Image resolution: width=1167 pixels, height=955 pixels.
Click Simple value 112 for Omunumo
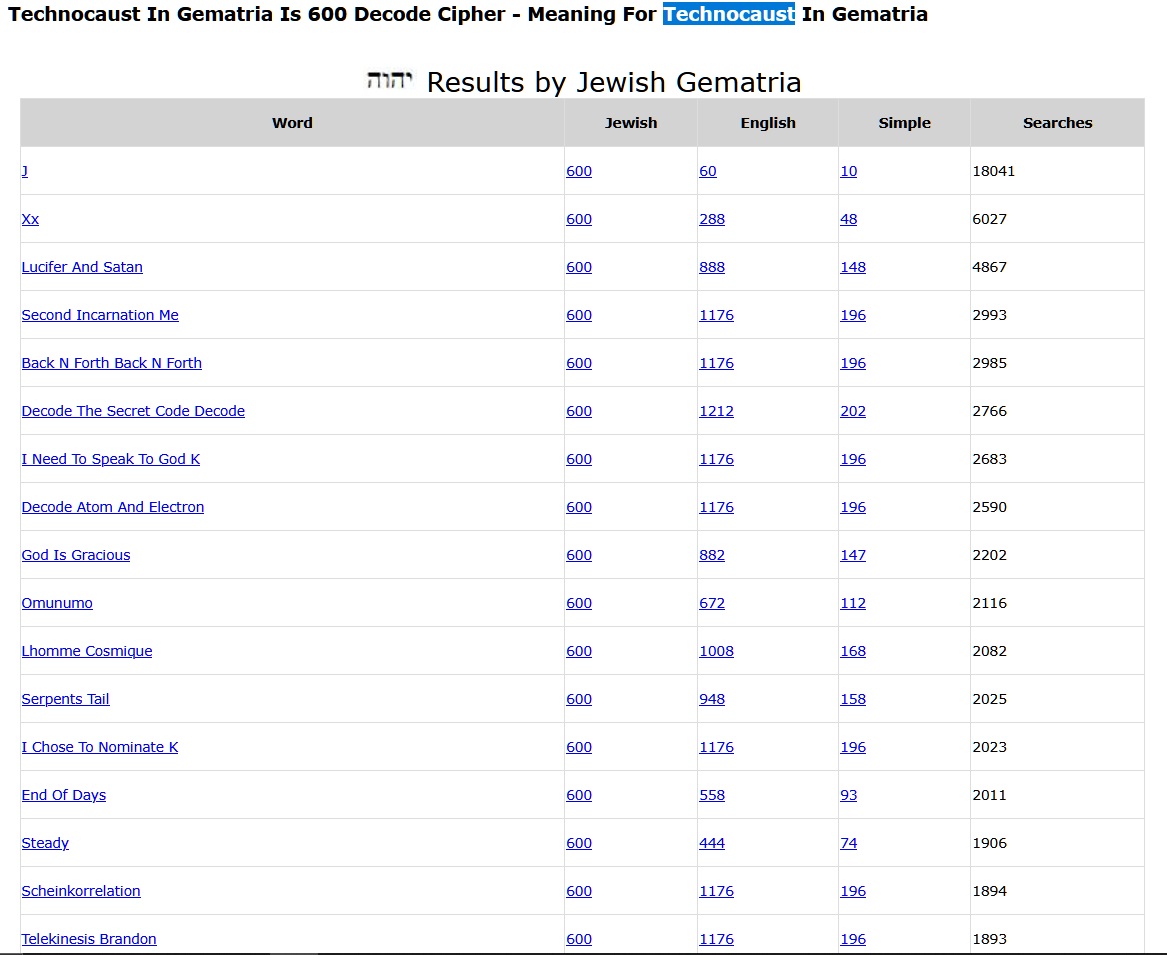[x=853, y=603]
